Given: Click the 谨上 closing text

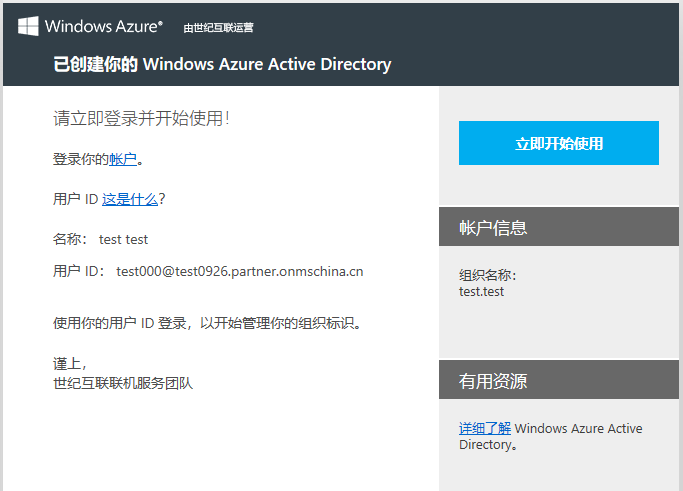Looking at the screenshot, I should [69, 364].
